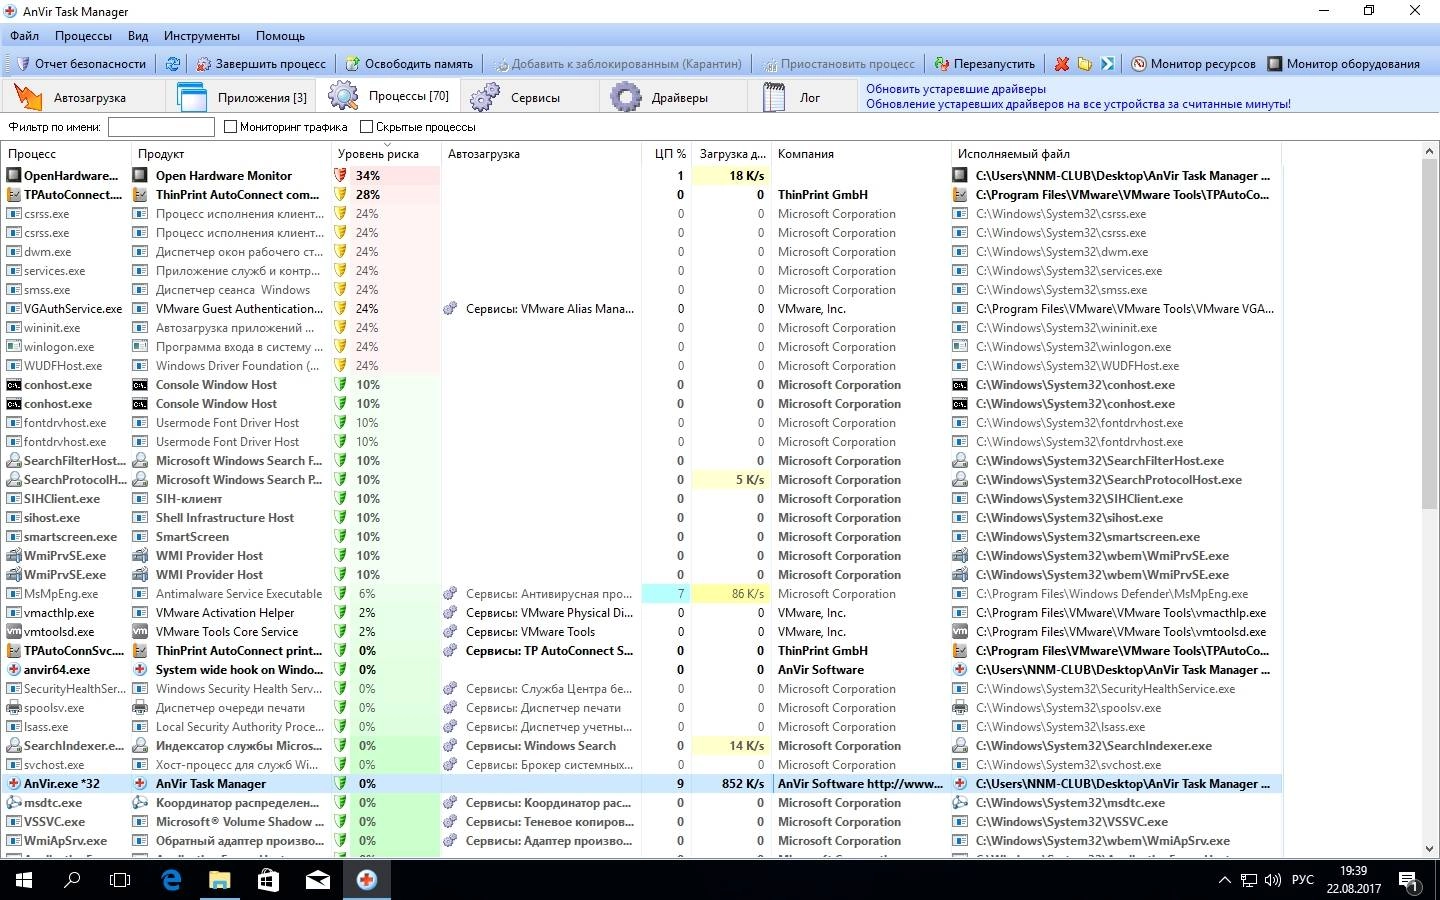Sort by Уровень риска column header
This screenshot has height=900, width=1440.
tap(385, 154)
